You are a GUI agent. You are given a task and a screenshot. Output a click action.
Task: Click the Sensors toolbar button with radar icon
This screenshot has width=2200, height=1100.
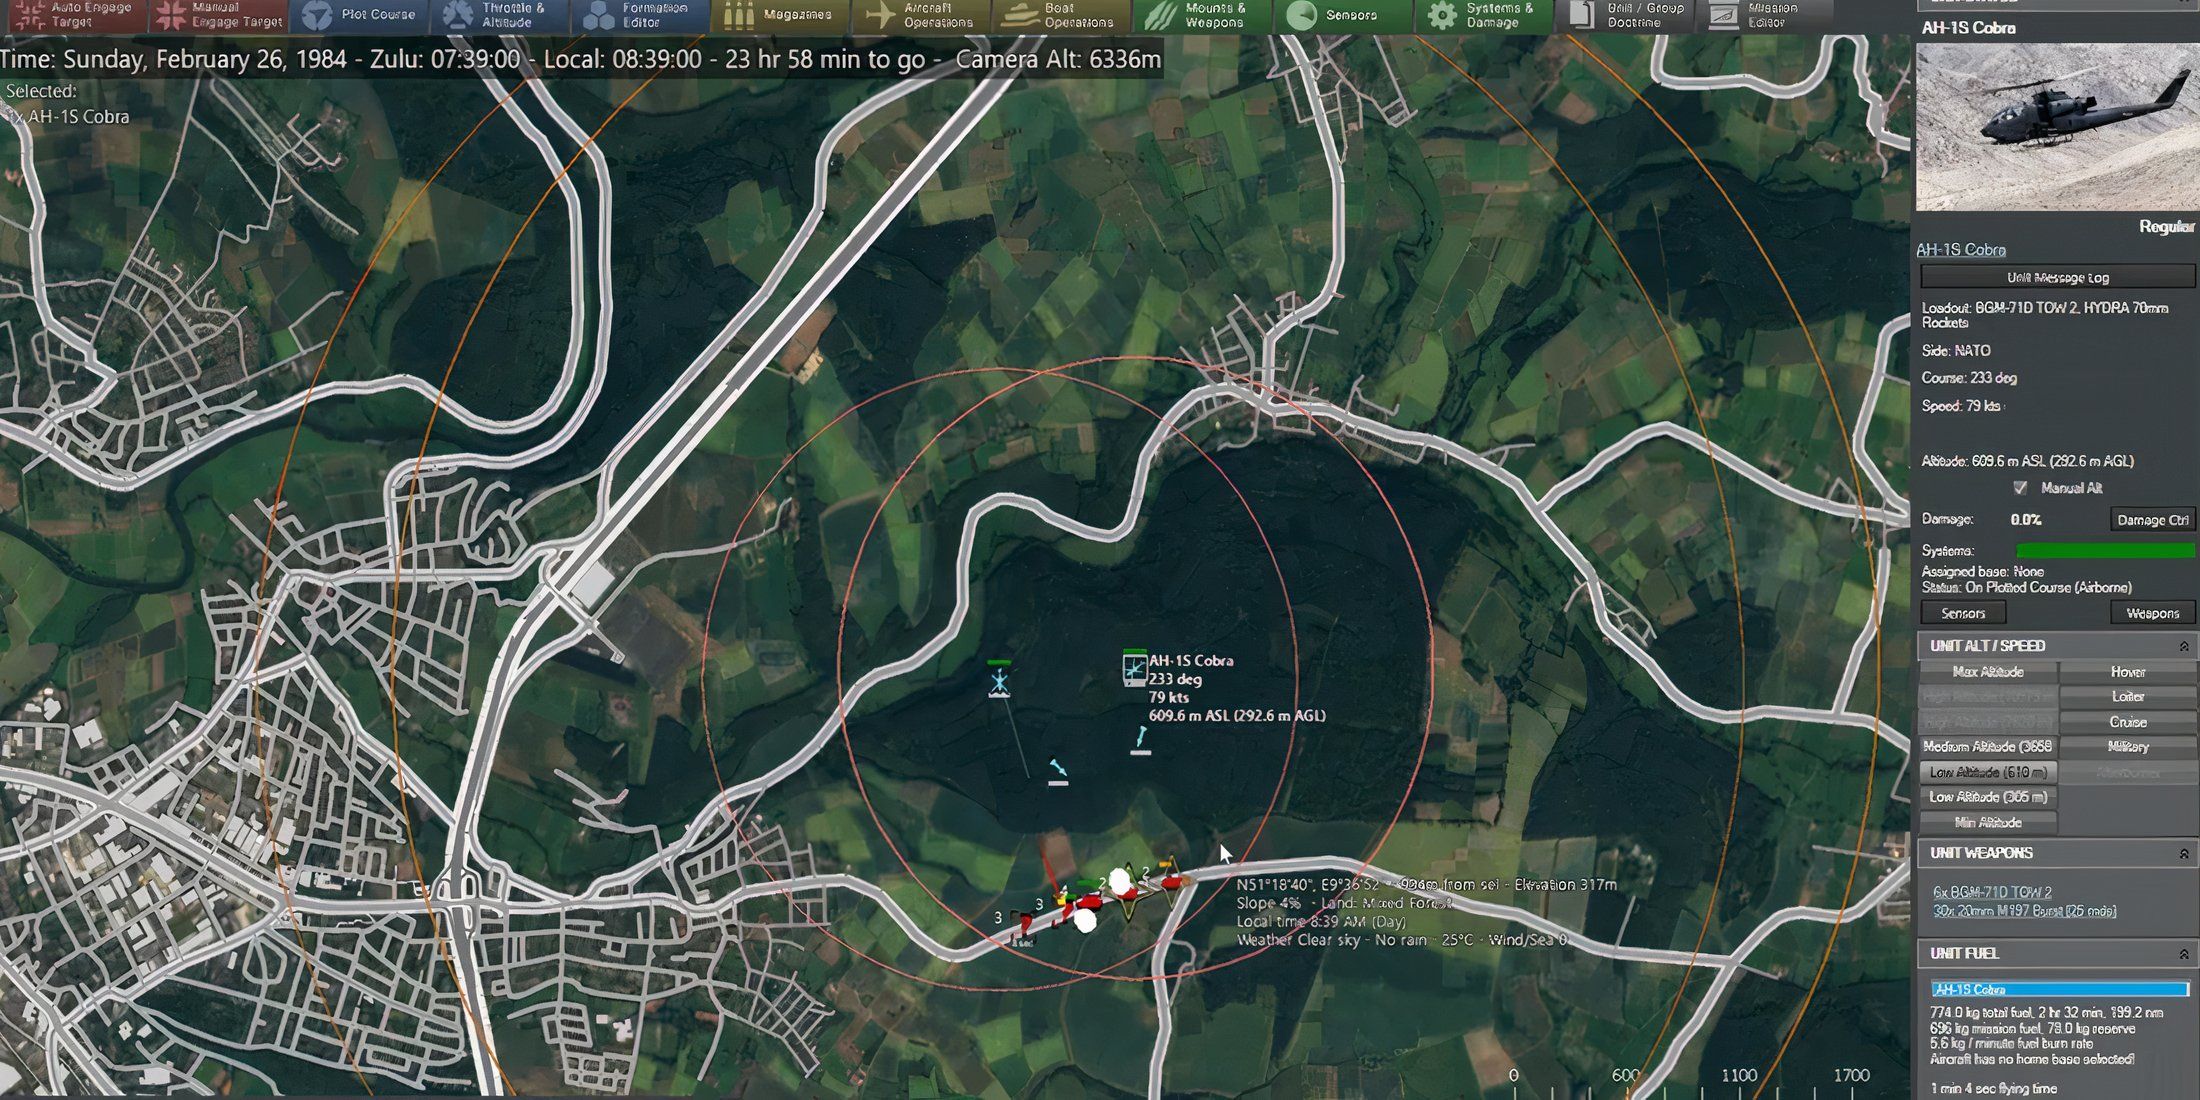click(1343, 15)
